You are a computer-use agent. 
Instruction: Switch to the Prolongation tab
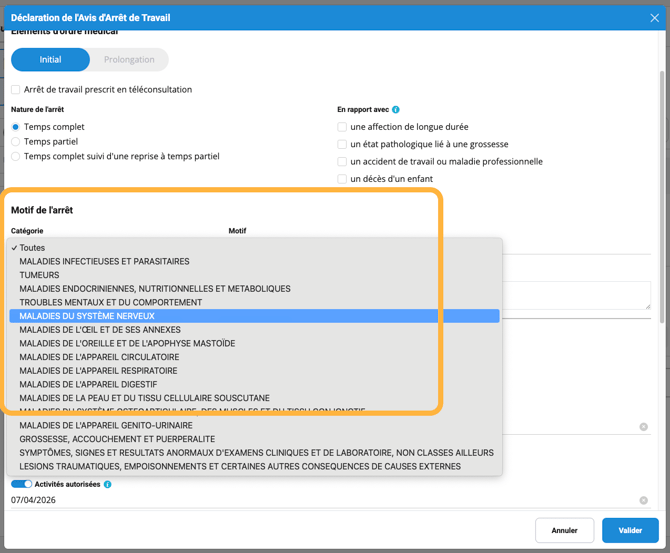click(x=129, y=60)
